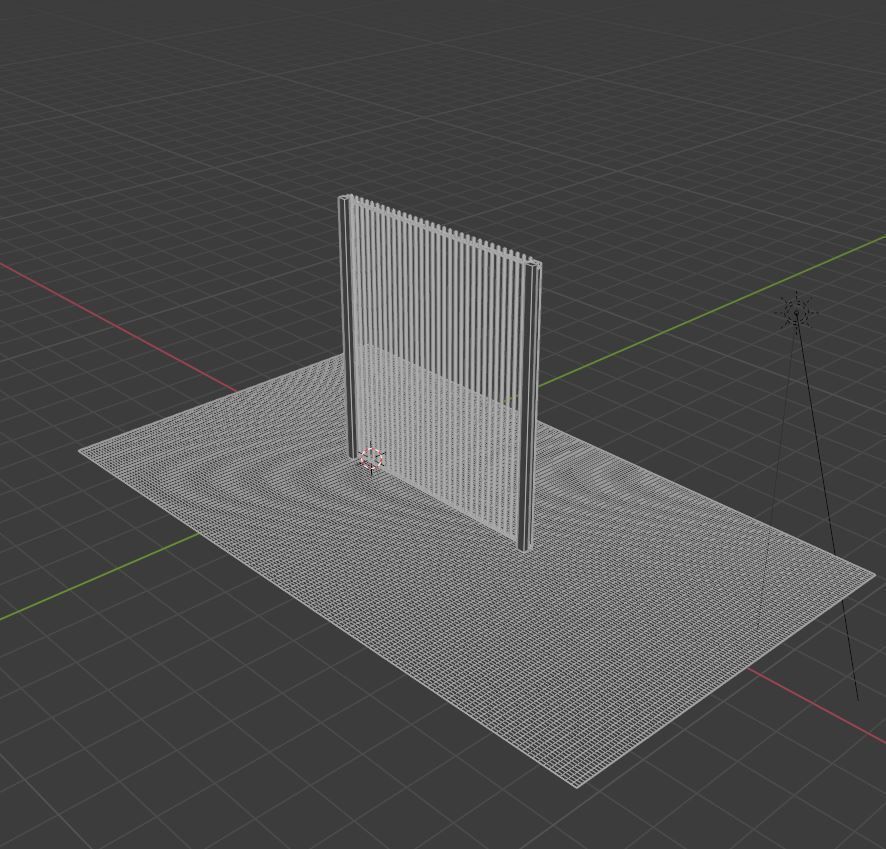Image resolution: width=886 pixels, height=849 pixels.
Task: Click the 3D cursor at the fence base
Action: click(371, 459)
